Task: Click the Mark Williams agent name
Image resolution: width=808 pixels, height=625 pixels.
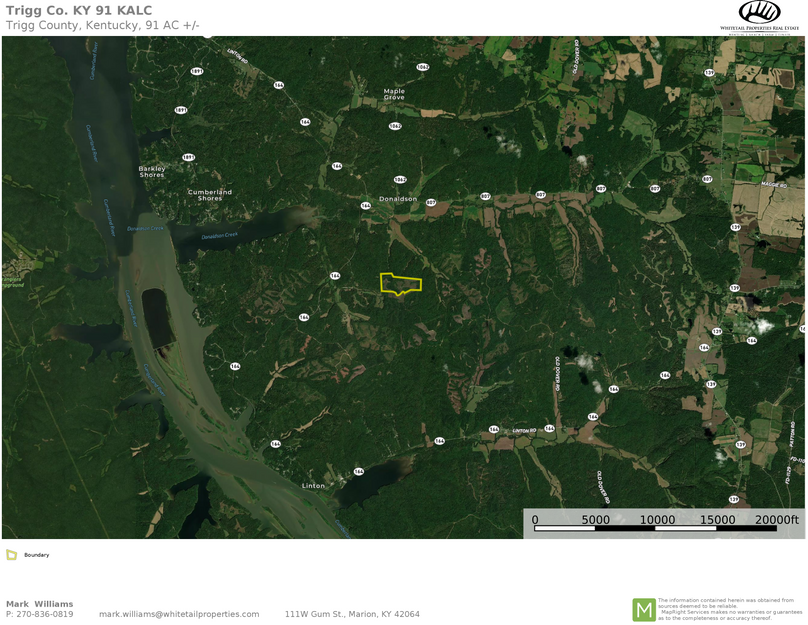Action: point(40,604)
